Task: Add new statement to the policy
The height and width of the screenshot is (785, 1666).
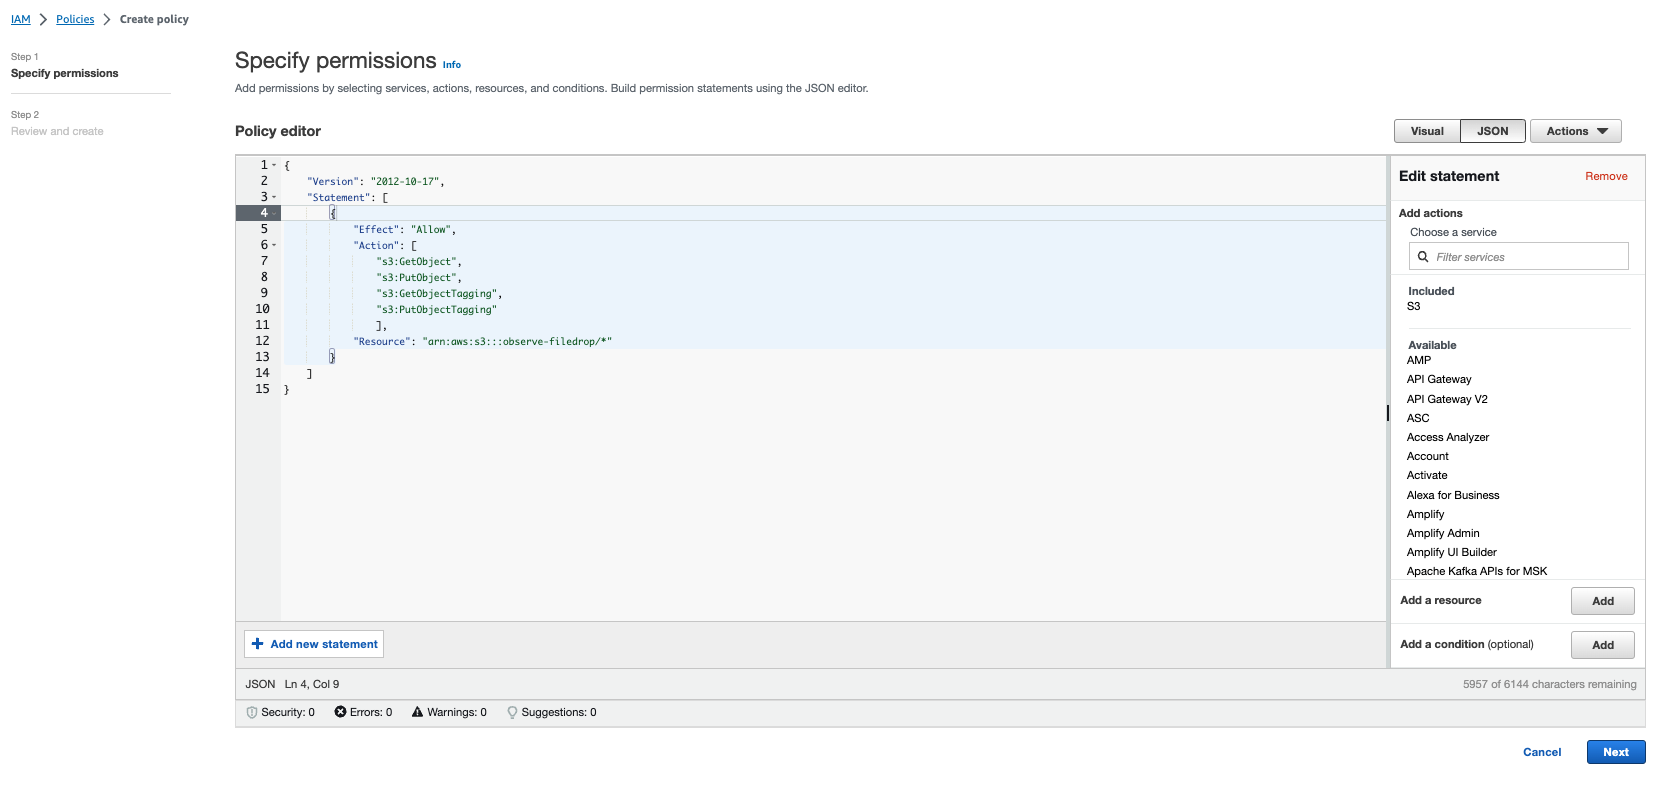Action: point(314,644)
